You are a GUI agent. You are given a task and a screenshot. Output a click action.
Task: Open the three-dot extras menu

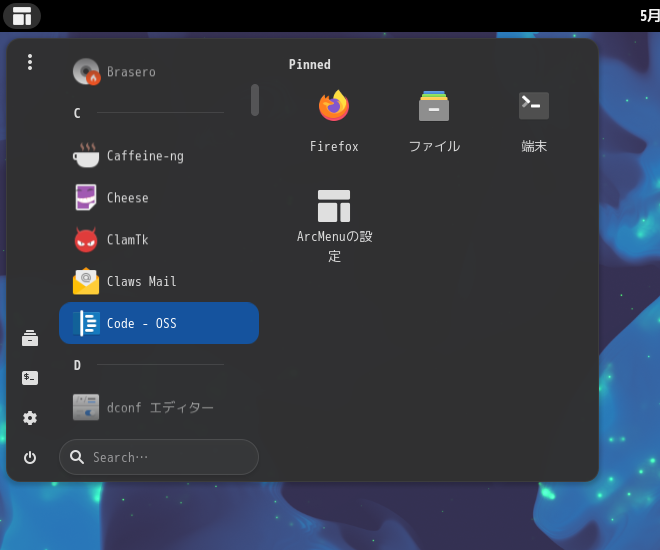[x=30, y=62]
